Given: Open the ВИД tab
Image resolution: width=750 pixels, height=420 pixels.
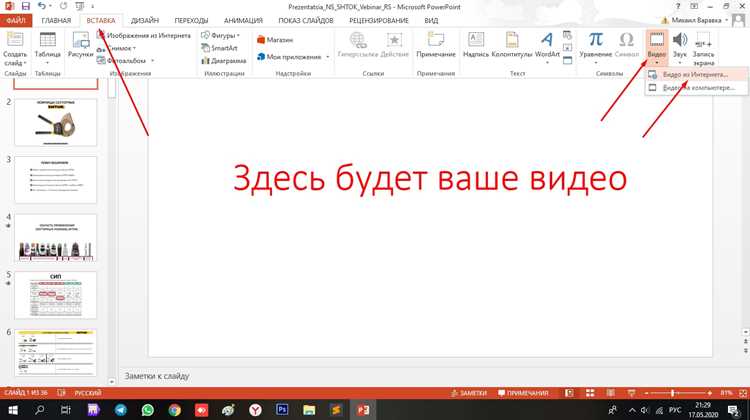Looking at the screenshot, I should tap(431, 21).
